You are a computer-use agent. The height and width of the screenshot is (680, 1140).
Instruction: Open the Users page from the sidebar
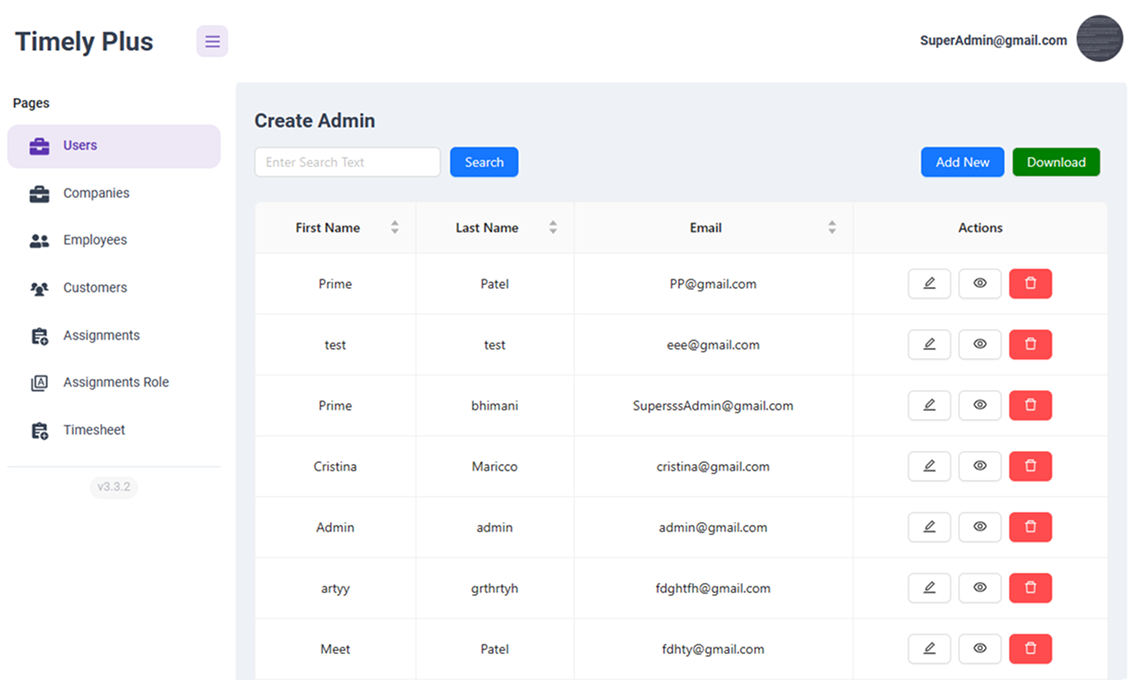(79, 145)
